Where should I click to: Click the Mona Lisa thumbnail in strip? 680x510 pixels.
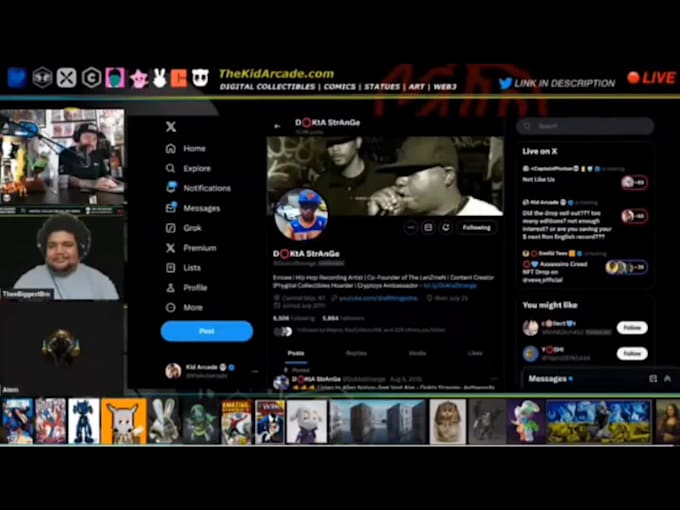pyautogui.click(x=668, y=422)
